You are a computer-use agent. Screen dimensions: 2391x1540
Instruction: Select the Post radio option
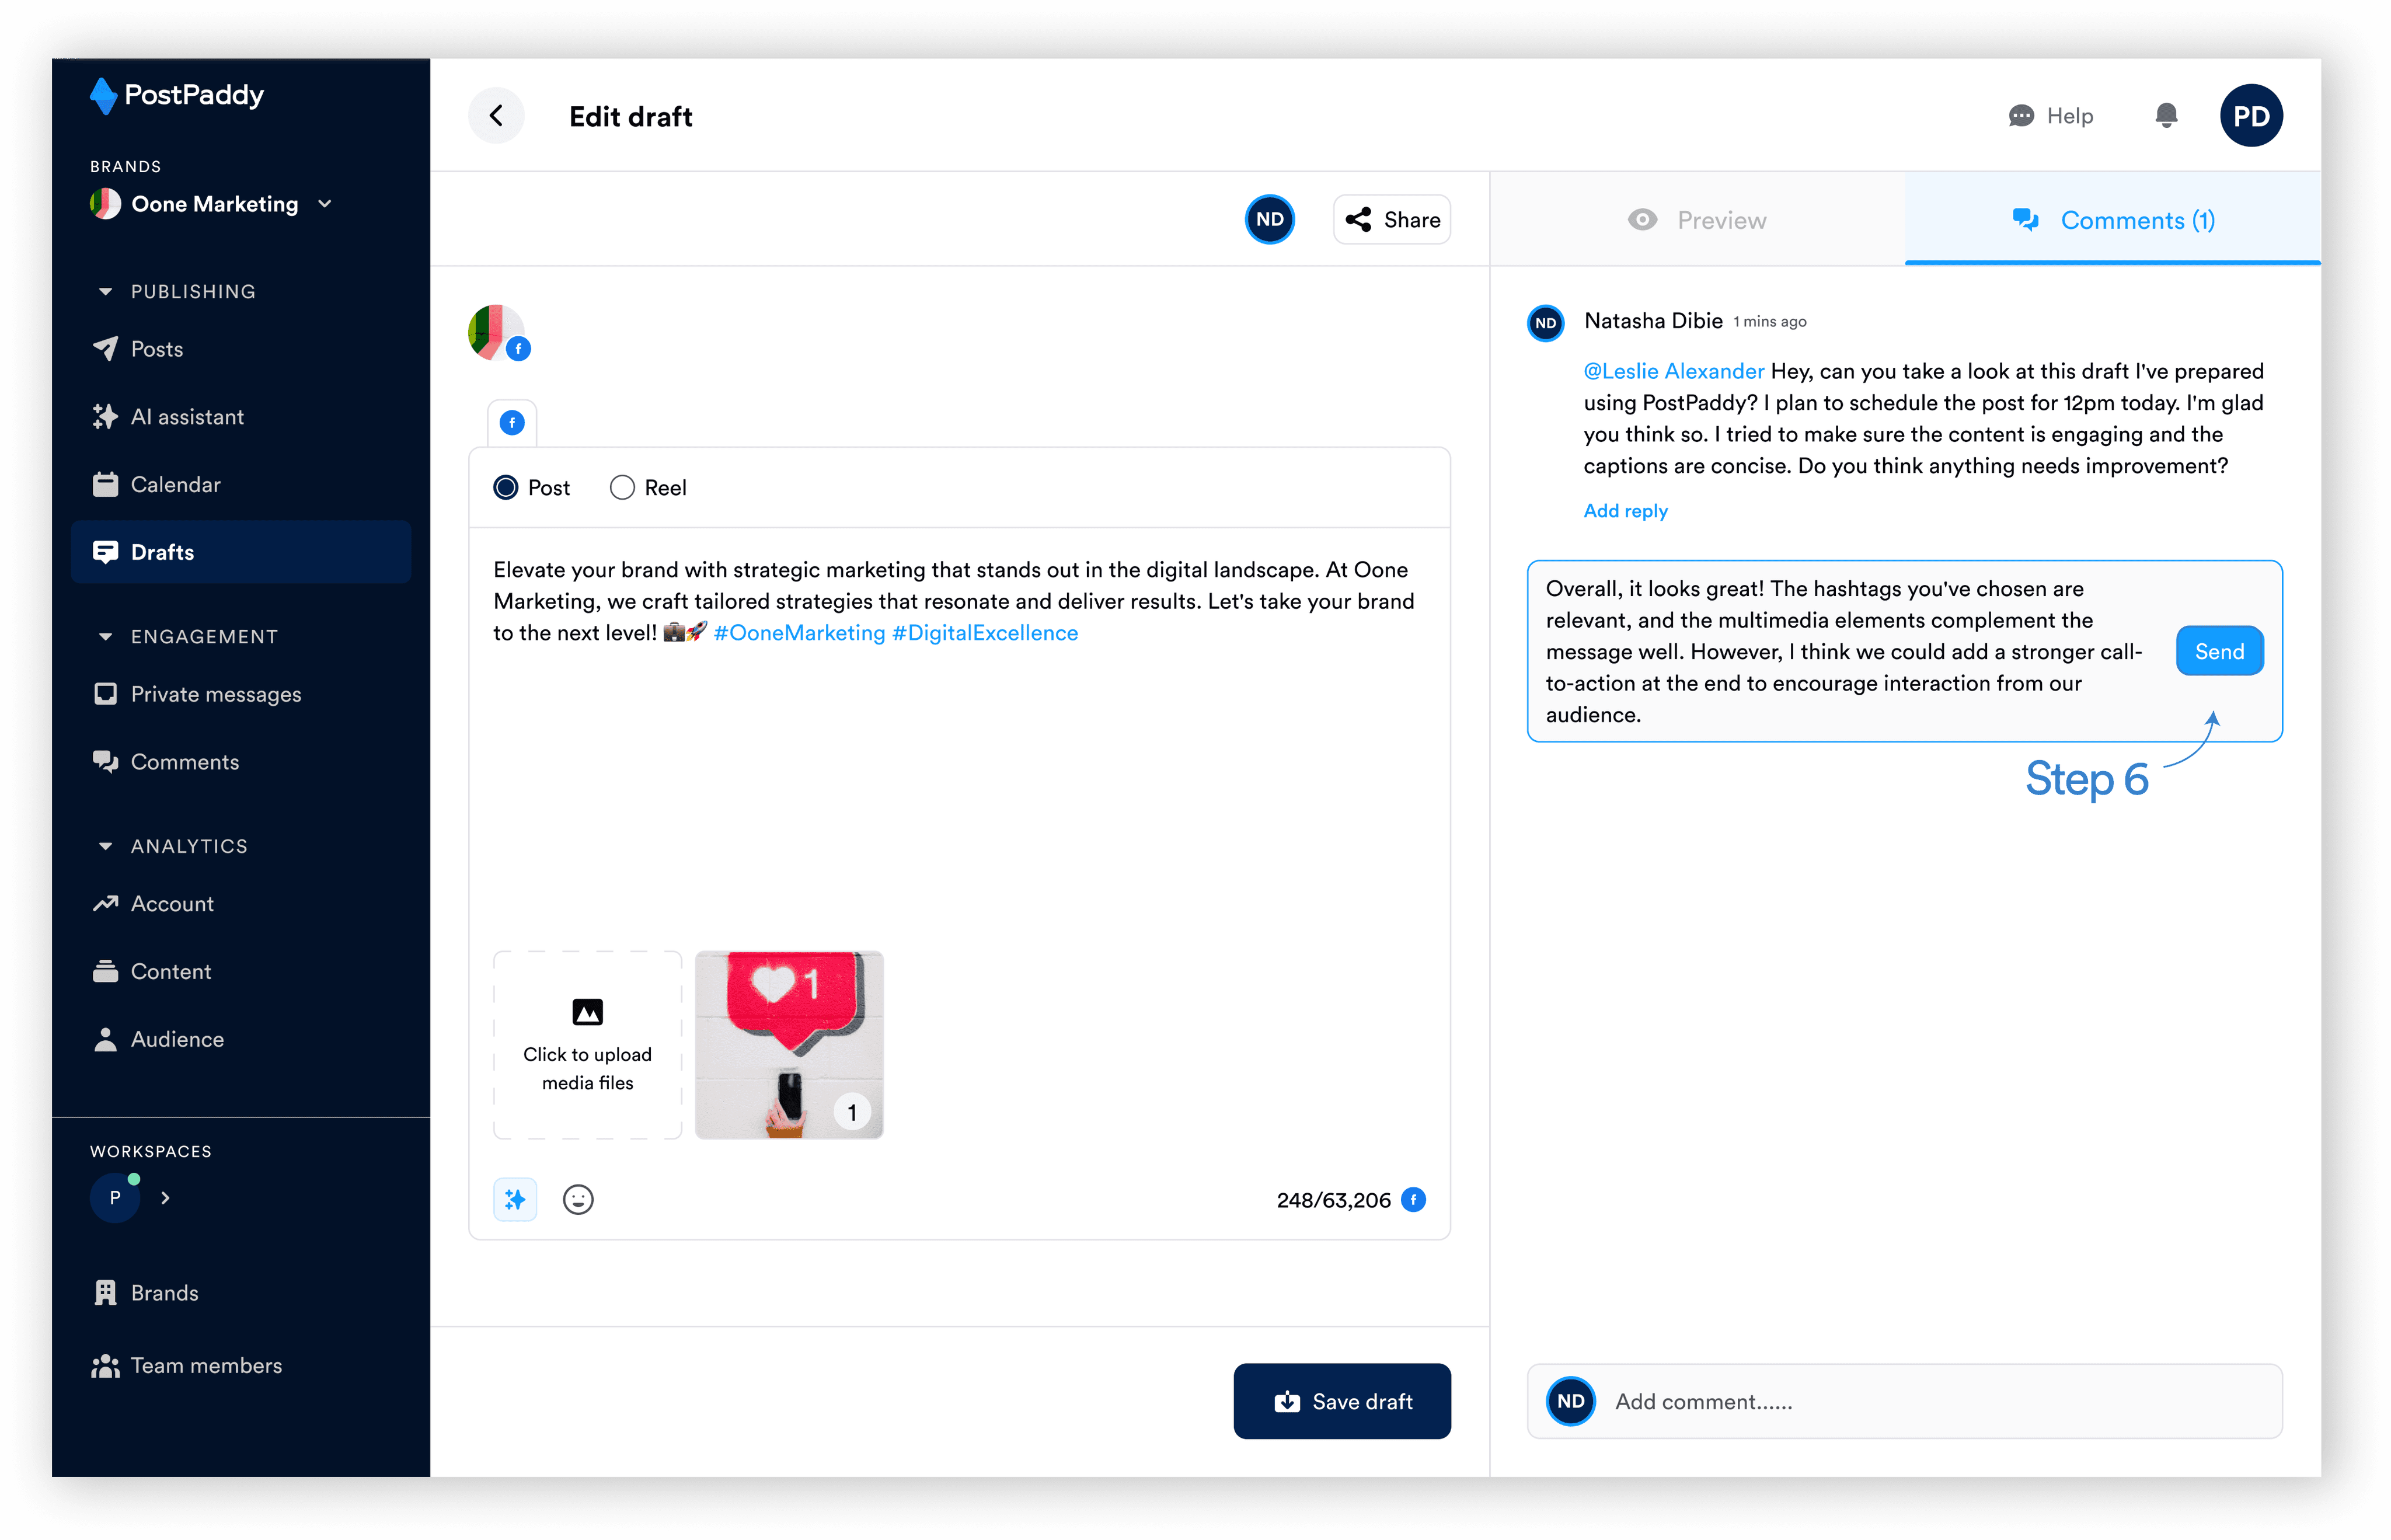coord(506,488)
